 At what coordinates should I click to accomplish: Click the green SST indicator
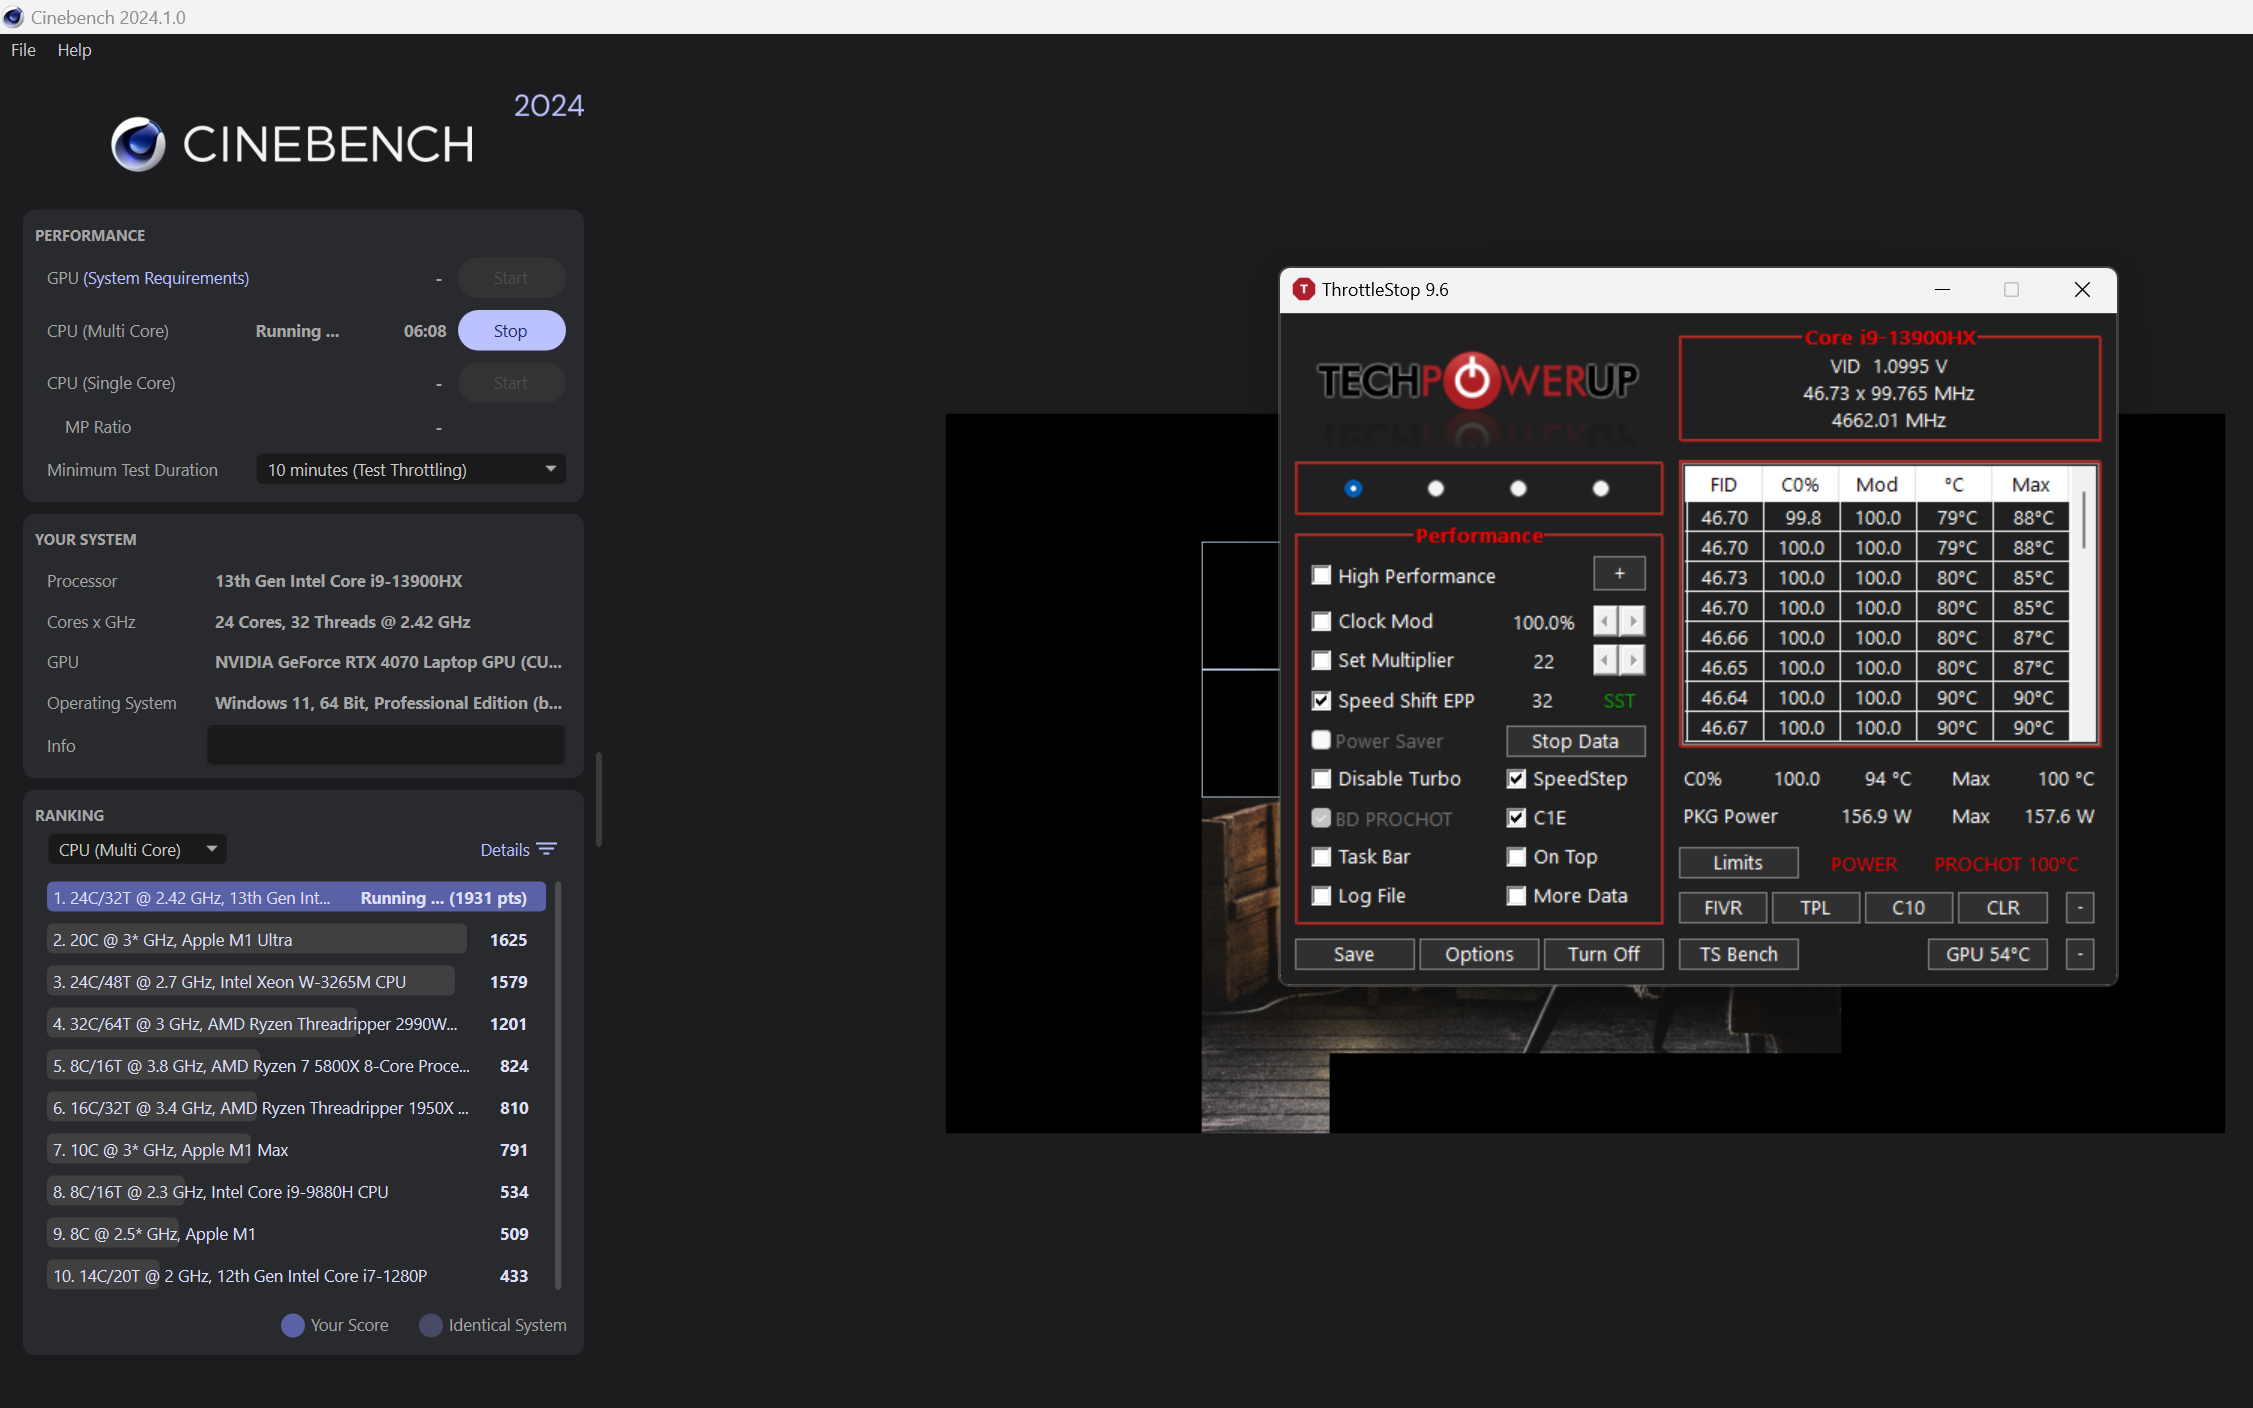coord(1619,701)
